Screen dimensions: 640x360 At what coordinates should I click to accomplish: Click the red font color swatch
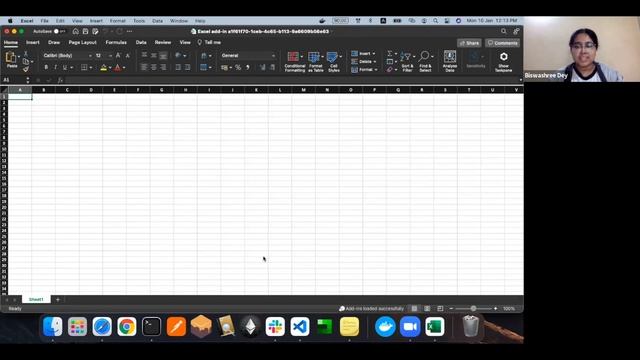pyautogui.click(x=118, y=68)
